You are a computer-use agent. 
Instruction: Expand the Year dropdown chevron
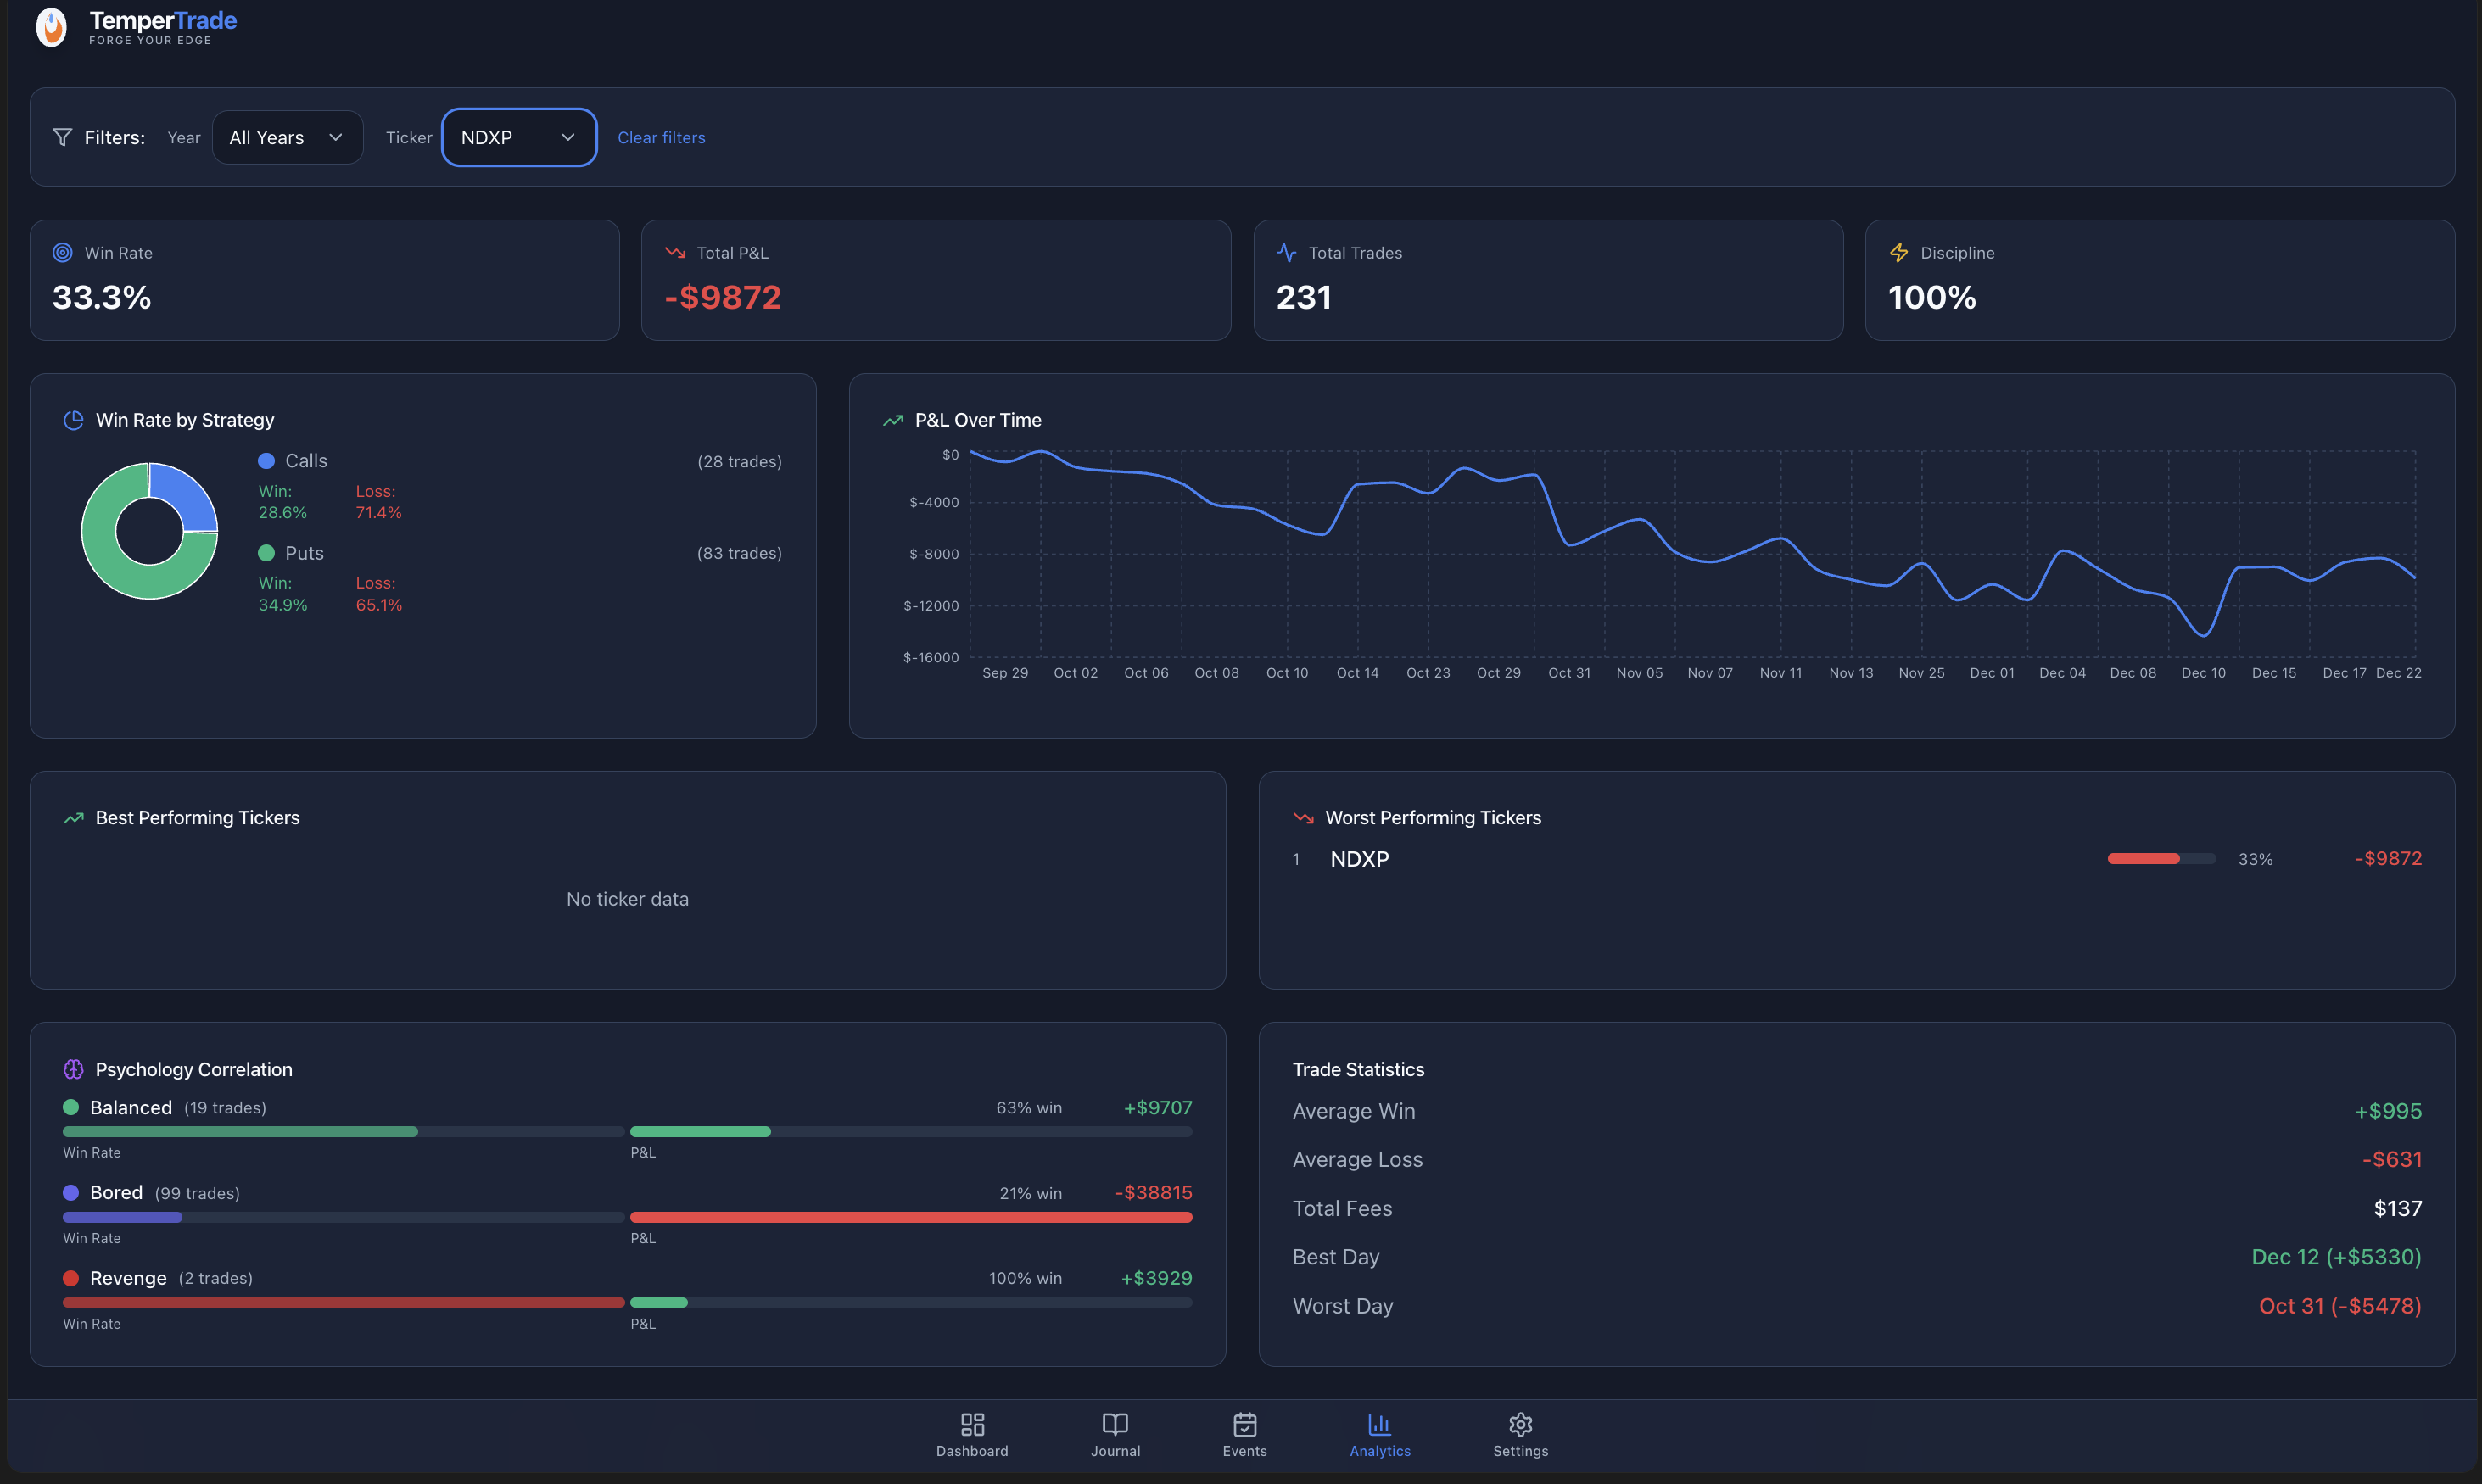point(337,137)
